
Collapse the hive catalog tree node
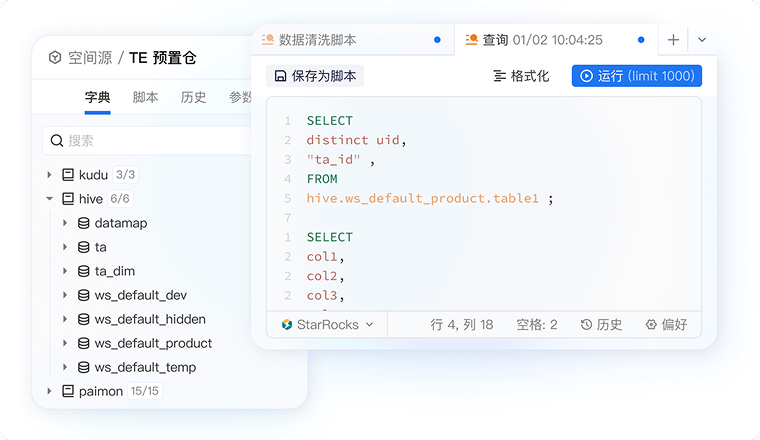[x=49, y=199]
